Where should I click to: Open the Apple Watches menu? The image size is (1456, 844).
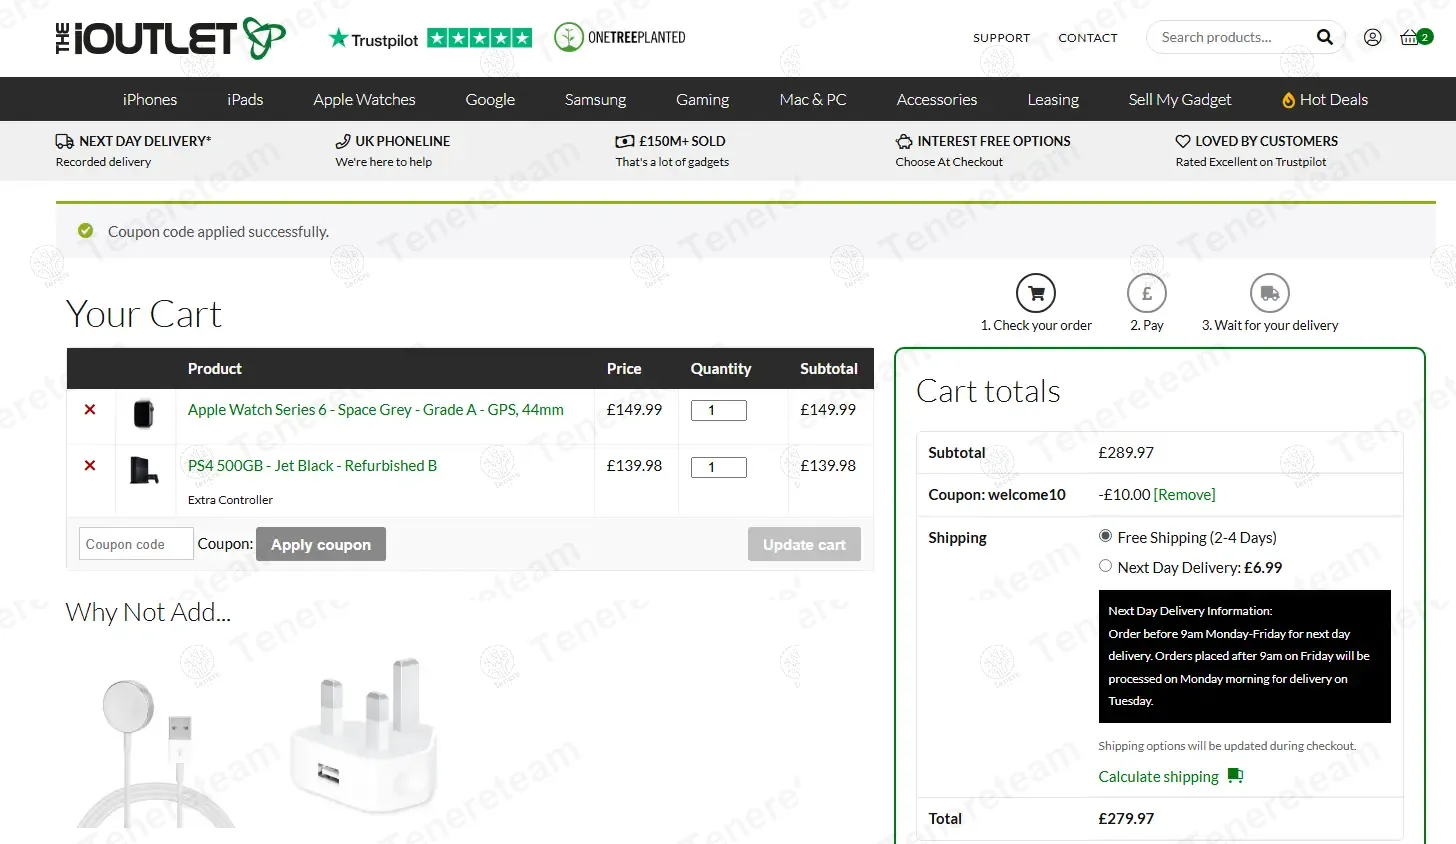click(364, 99)
